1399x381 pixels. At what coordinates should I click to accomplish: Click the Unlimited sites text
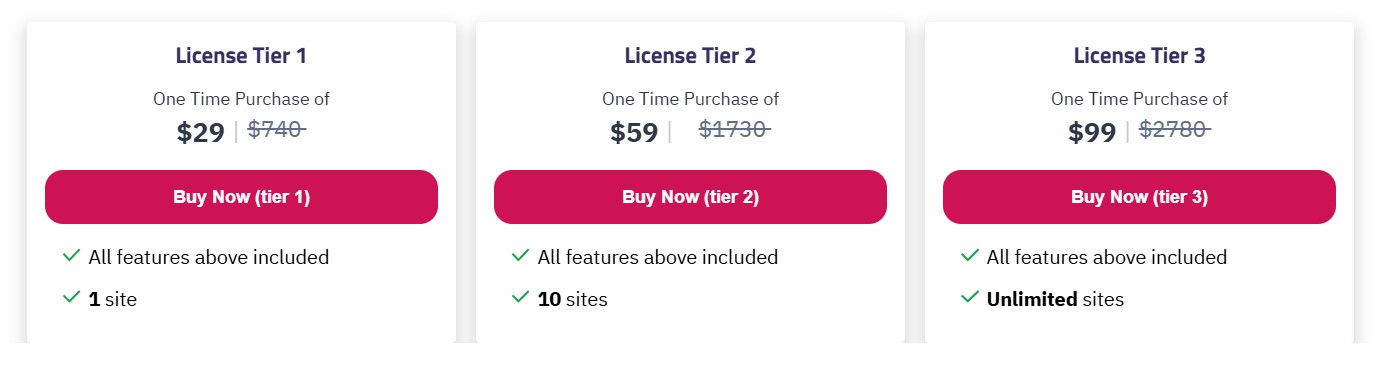pyautogui.click(x=1055, y=299)
